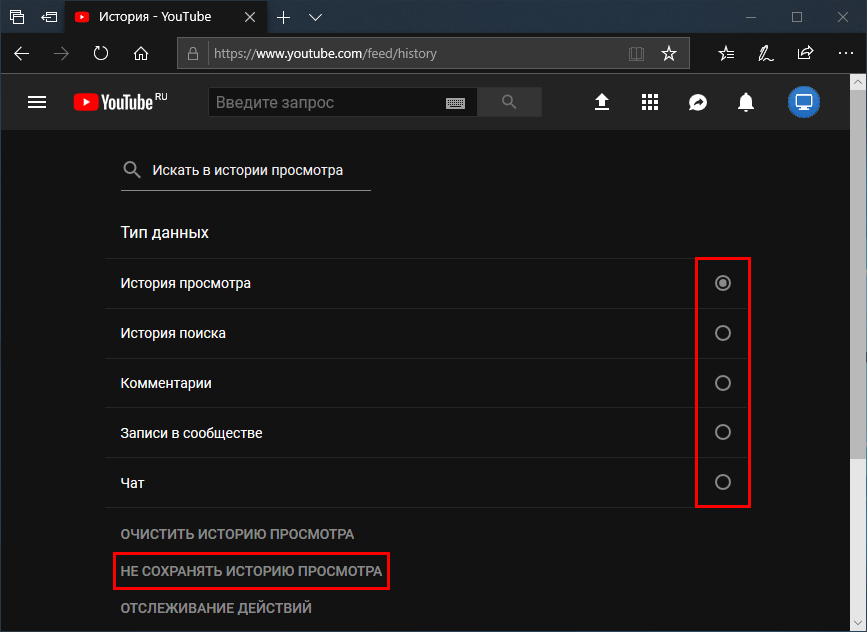Image resolution: width=867 pixels, height=632 pixels.
Task: Open a new browser tab
Action: tap(283, 17)
